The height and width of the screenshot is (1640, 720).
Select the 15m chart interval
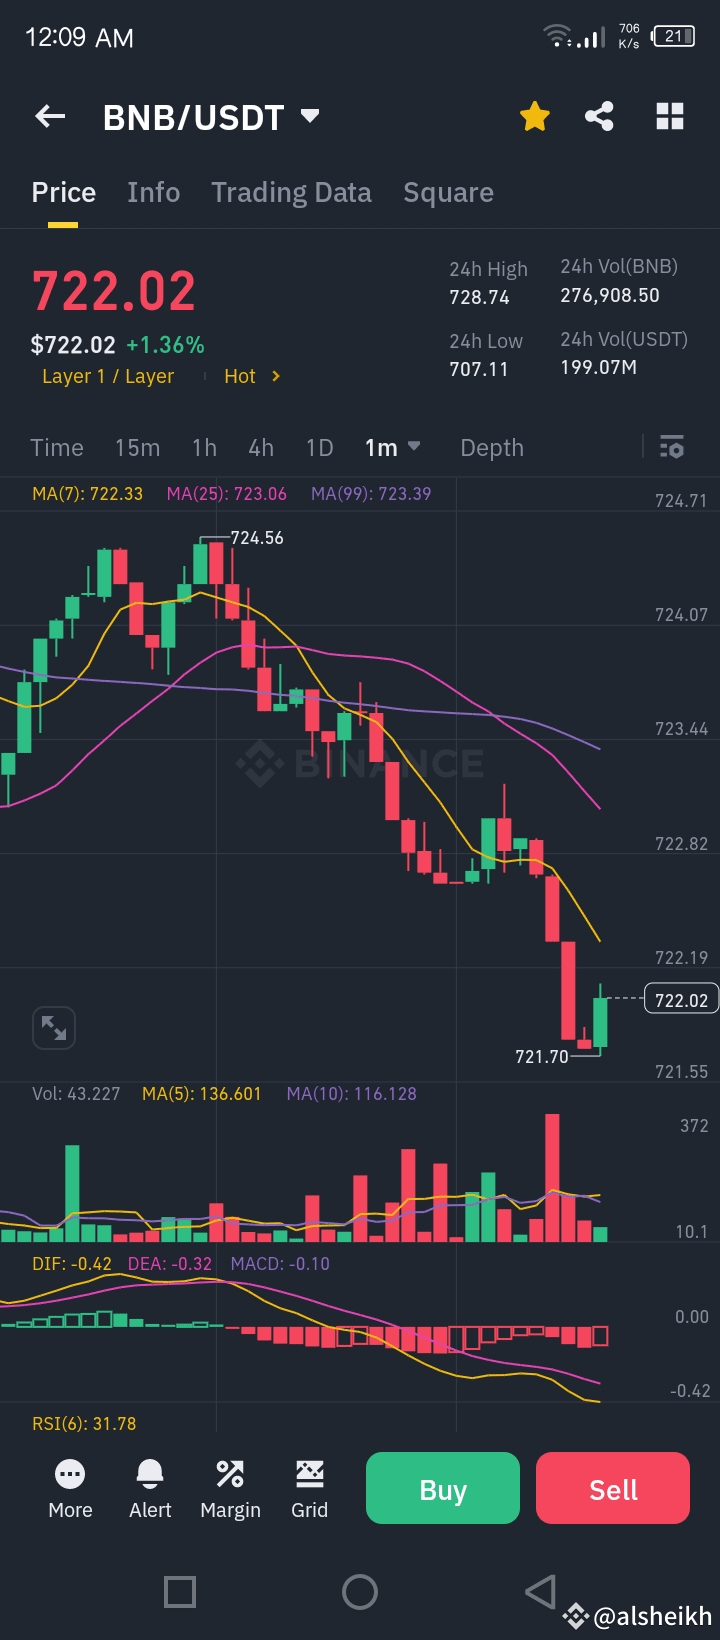click(x=137, y=447)
